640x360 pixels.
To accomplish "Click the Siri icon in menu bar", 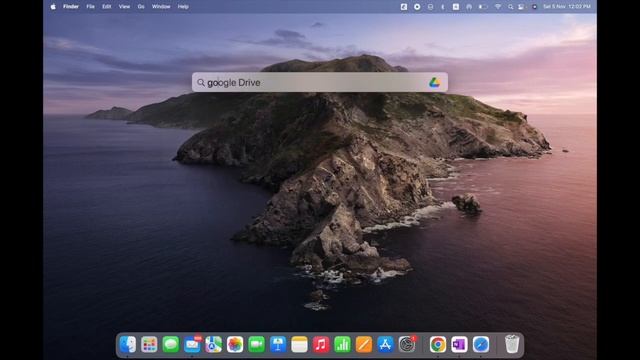I will [534, 7].
